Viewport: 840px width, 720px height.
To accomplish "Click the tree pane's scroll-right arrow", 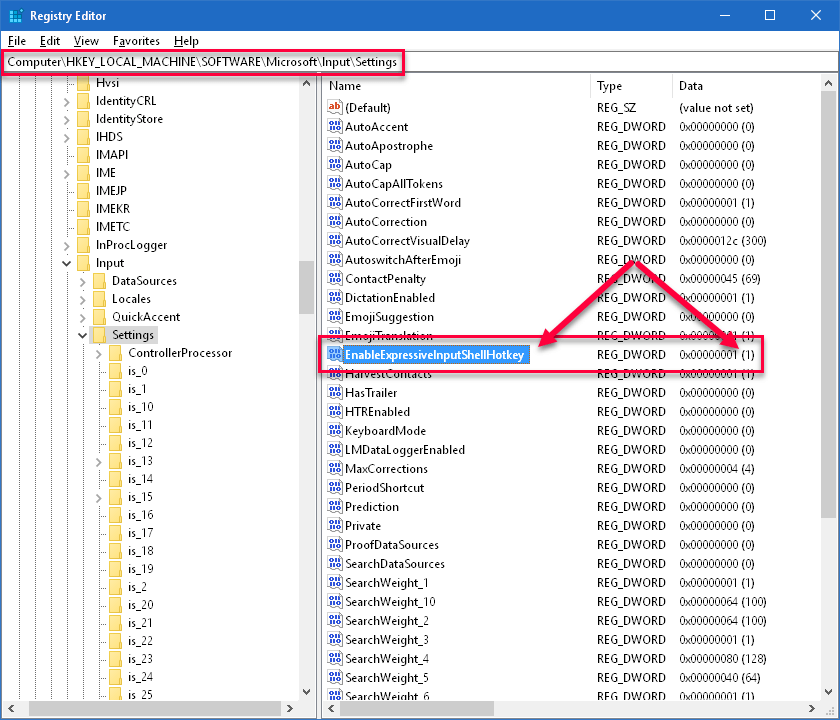I will pos(290,708).
